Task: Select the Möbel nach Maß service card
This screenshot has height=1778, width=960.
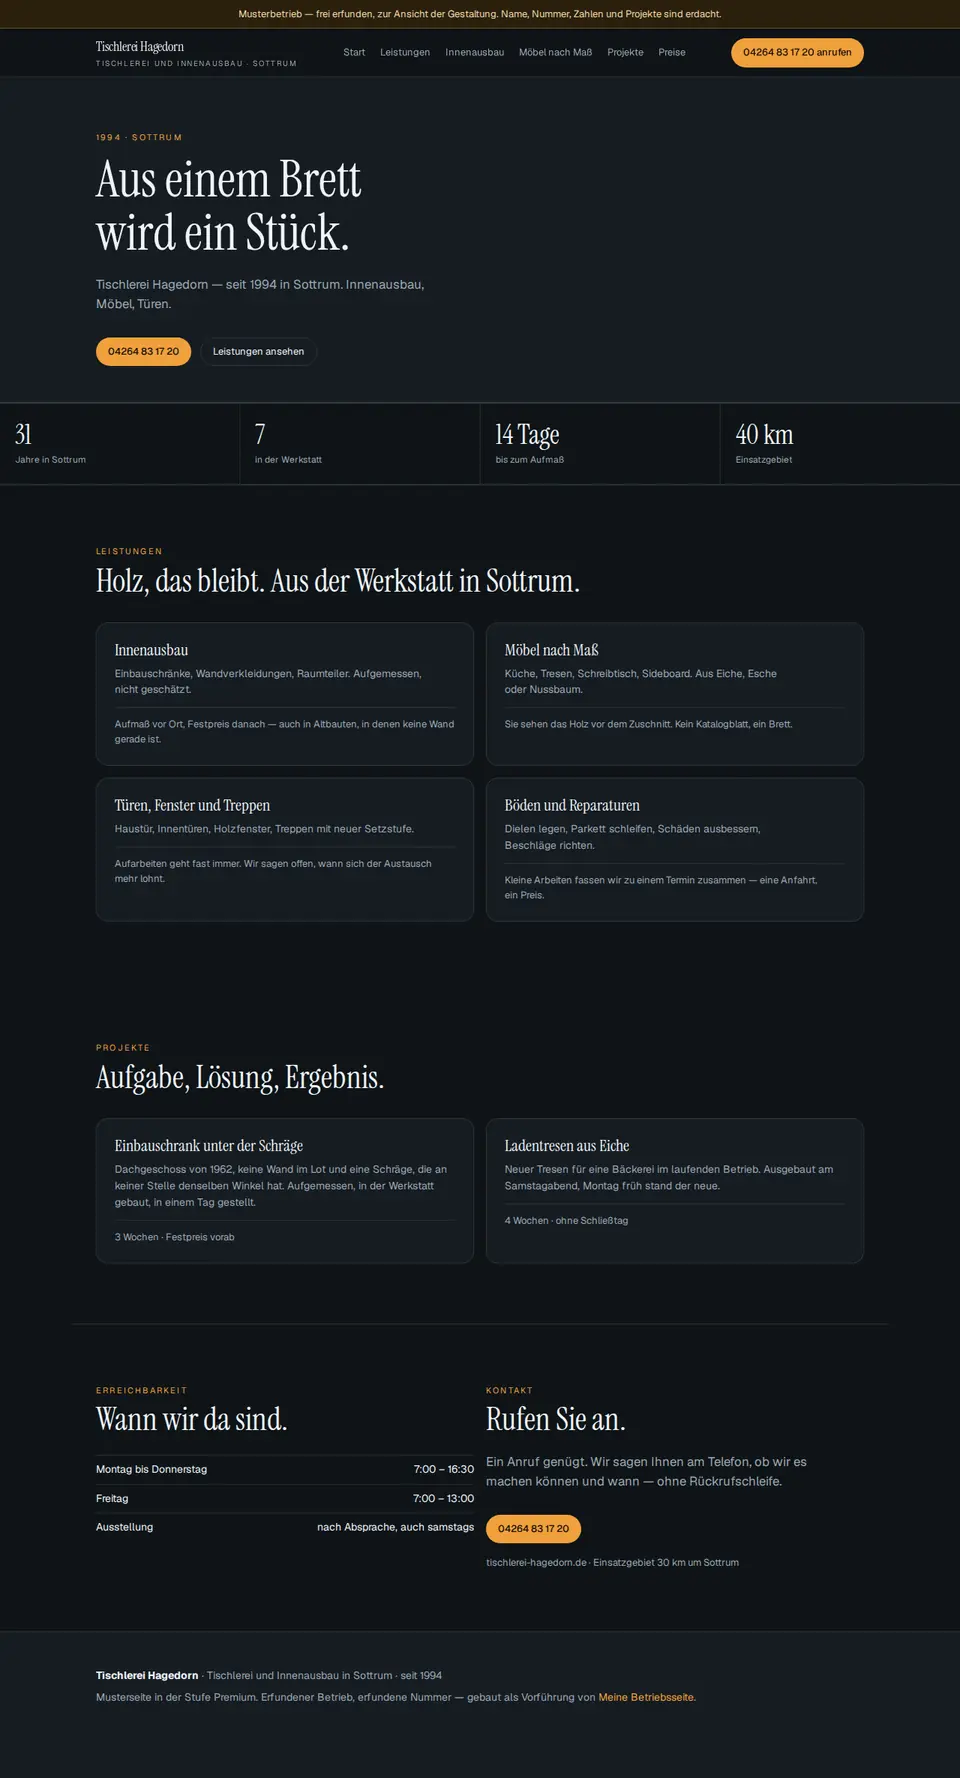Action: tap(675, 694)
